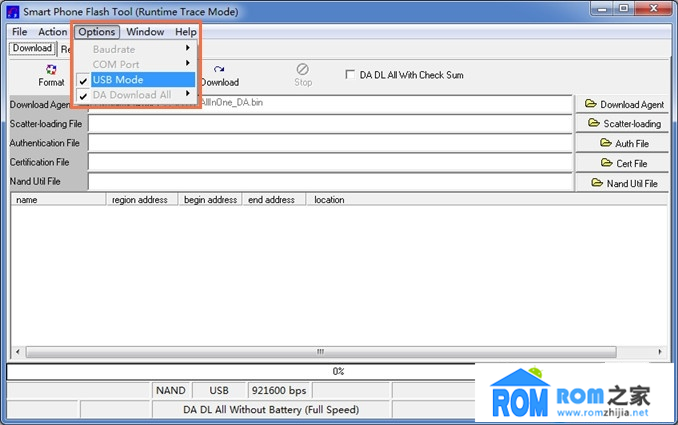
Task: Click the Nand Util File folder icon
Action: click(x=597, y=183)
